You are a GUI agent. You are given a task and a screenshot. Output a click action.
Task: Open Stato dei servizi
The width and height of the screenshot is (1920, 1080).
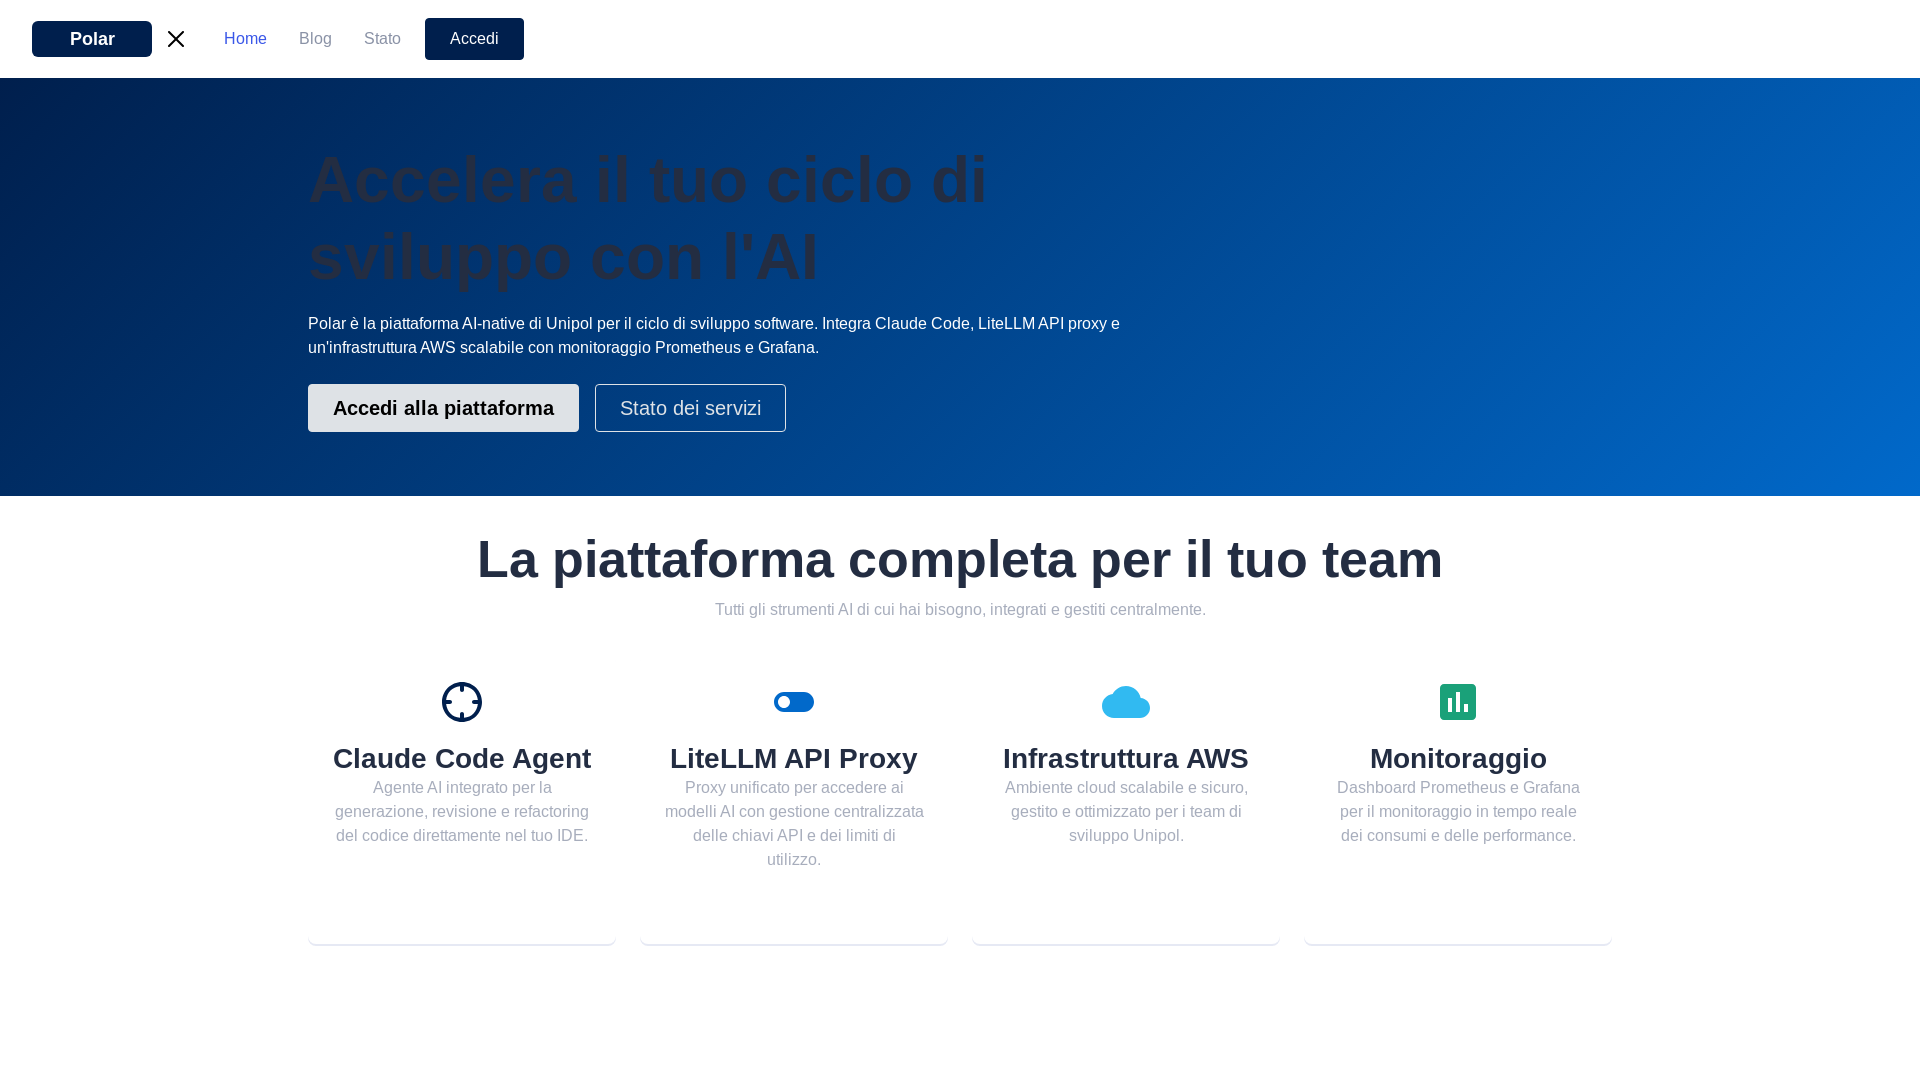[x=690, y=408]
